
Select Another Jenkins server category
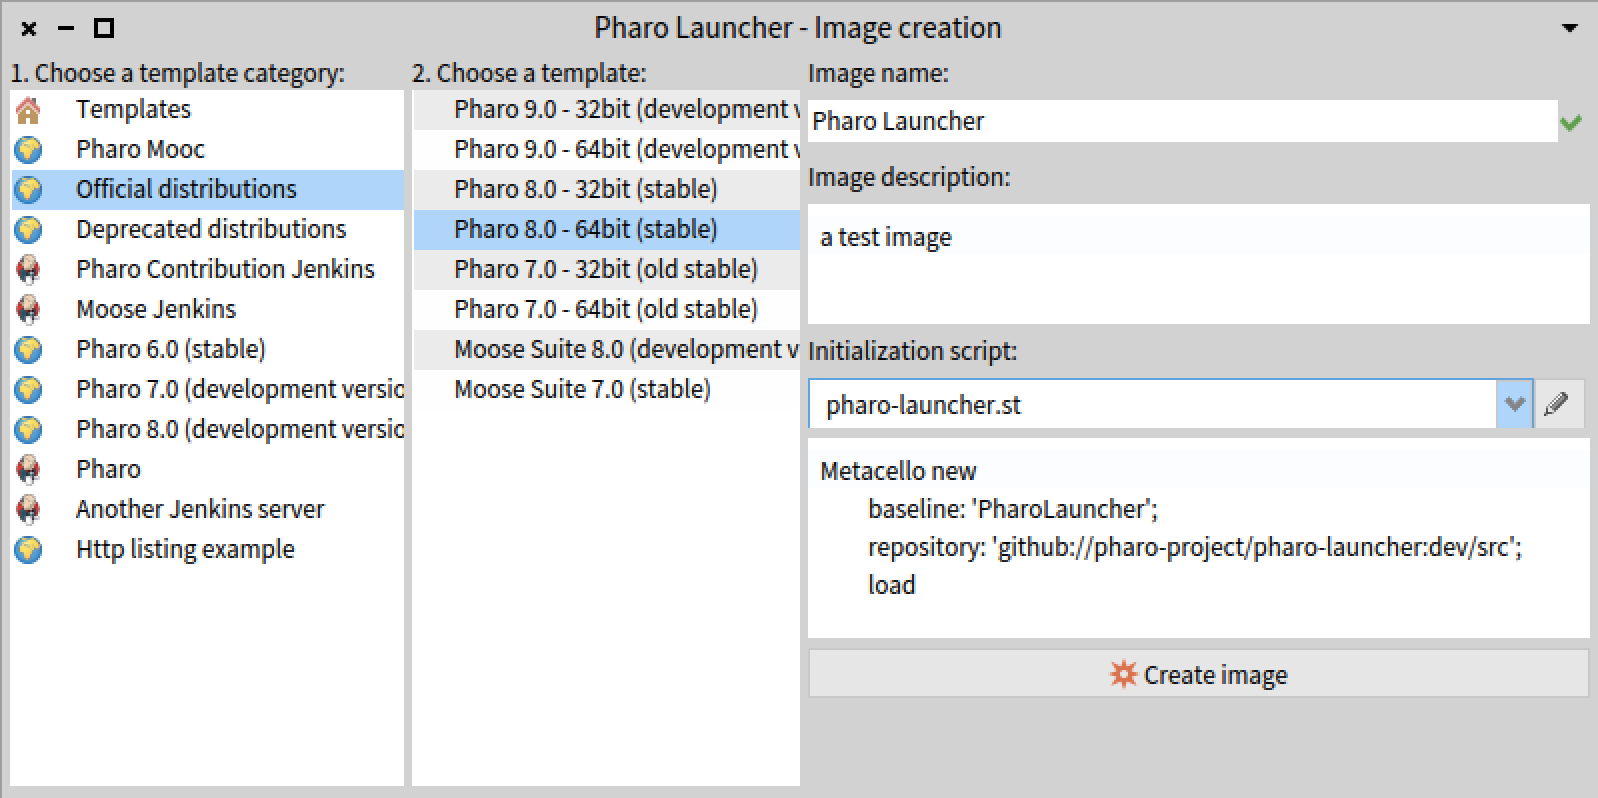pos(207,510)
